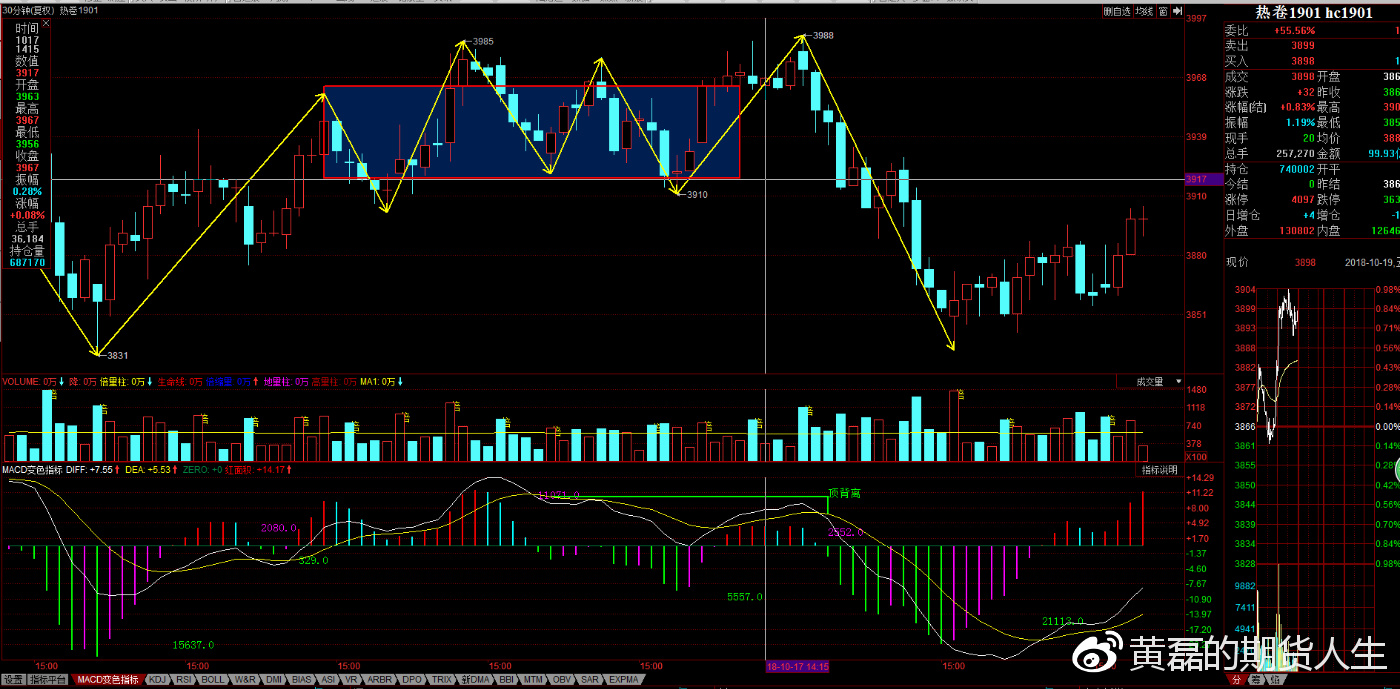Switch to the OBV indicator tab

[562, 680]
